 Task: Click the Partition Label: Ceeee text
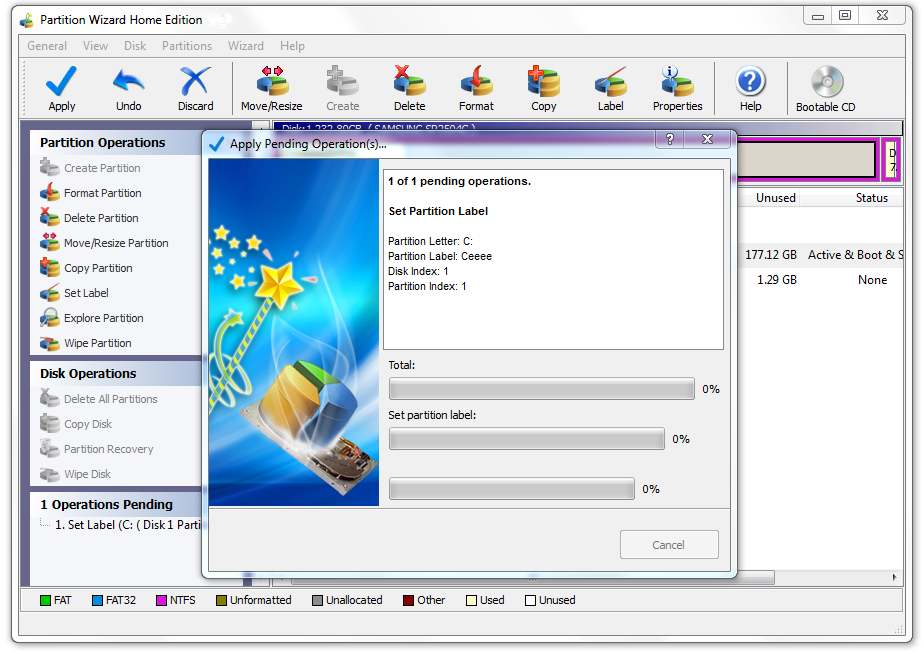(x=440, y=256)
